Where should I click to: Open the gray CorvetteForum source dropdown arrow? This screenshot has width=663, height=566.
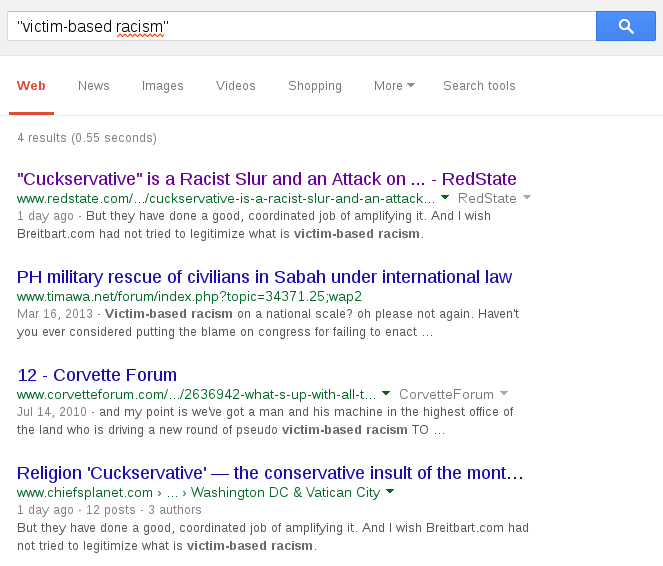504,394
